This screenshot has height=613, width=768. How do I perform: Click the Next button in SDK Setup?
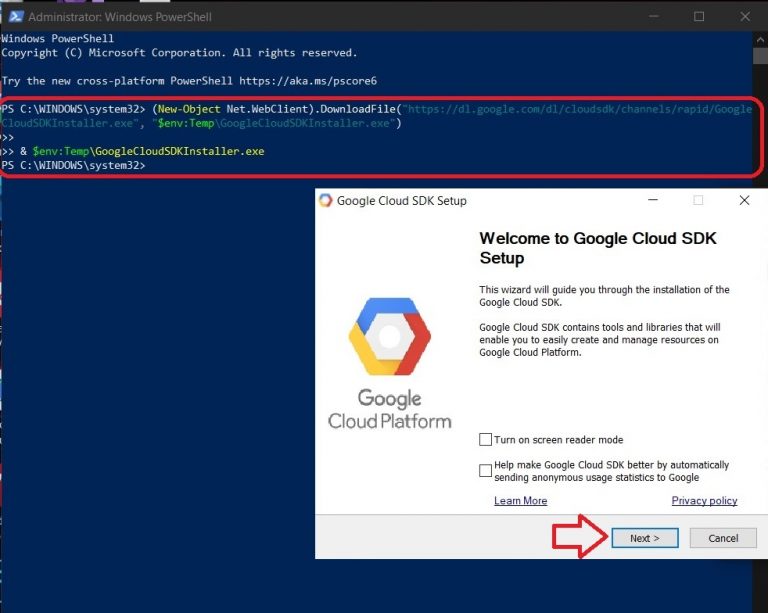pyautogui.click(x=645, y=538)
